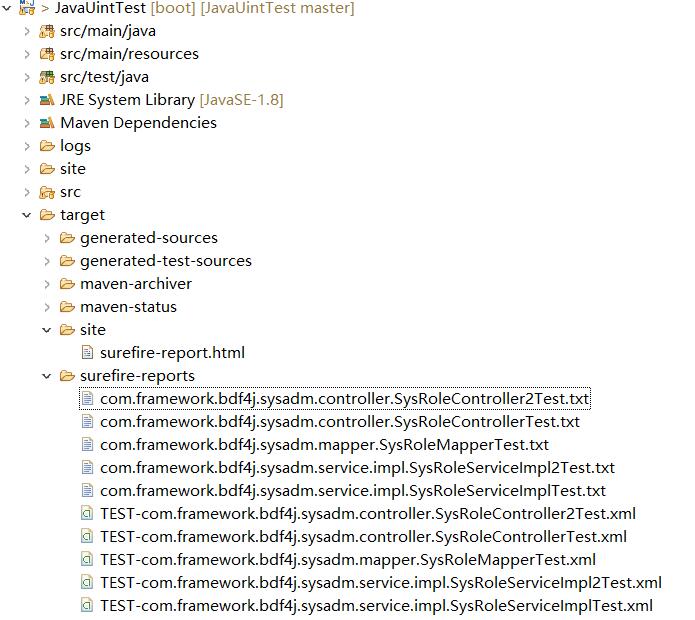Click the SysRoleMapperTest.txt file icon
The width and height of the screenshot is (695, 620).
coord(87,445)
